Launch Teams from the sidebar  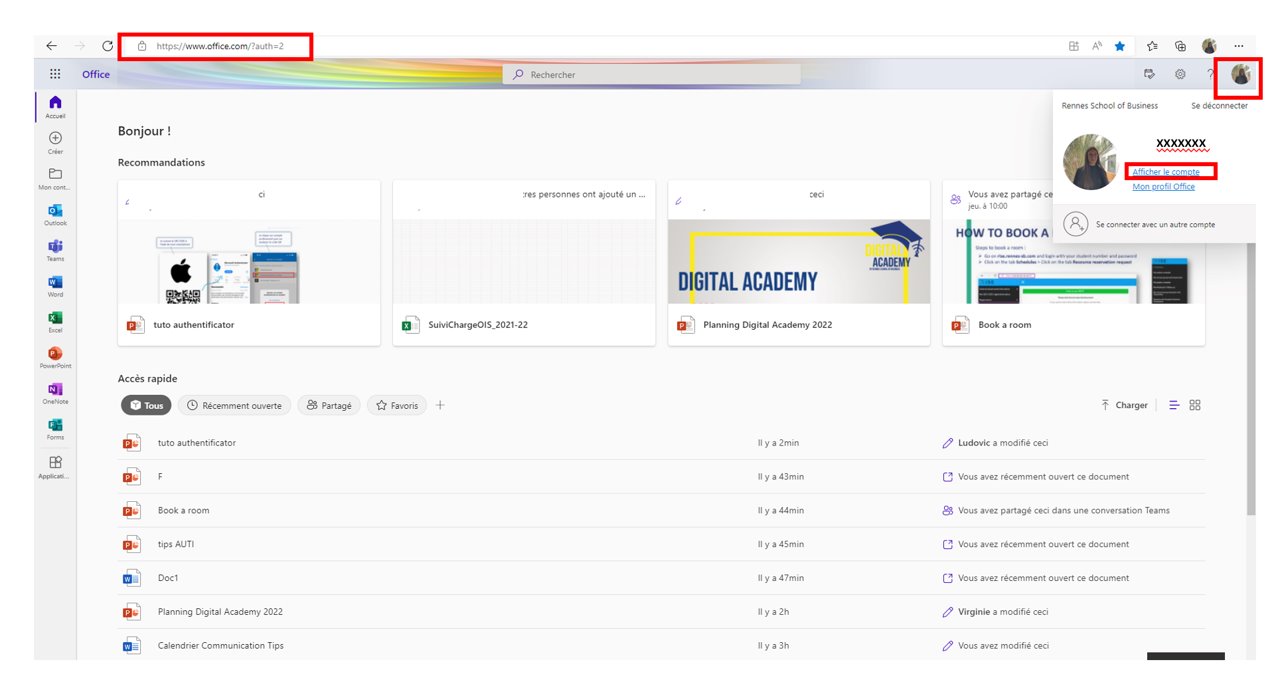(55, 251)
